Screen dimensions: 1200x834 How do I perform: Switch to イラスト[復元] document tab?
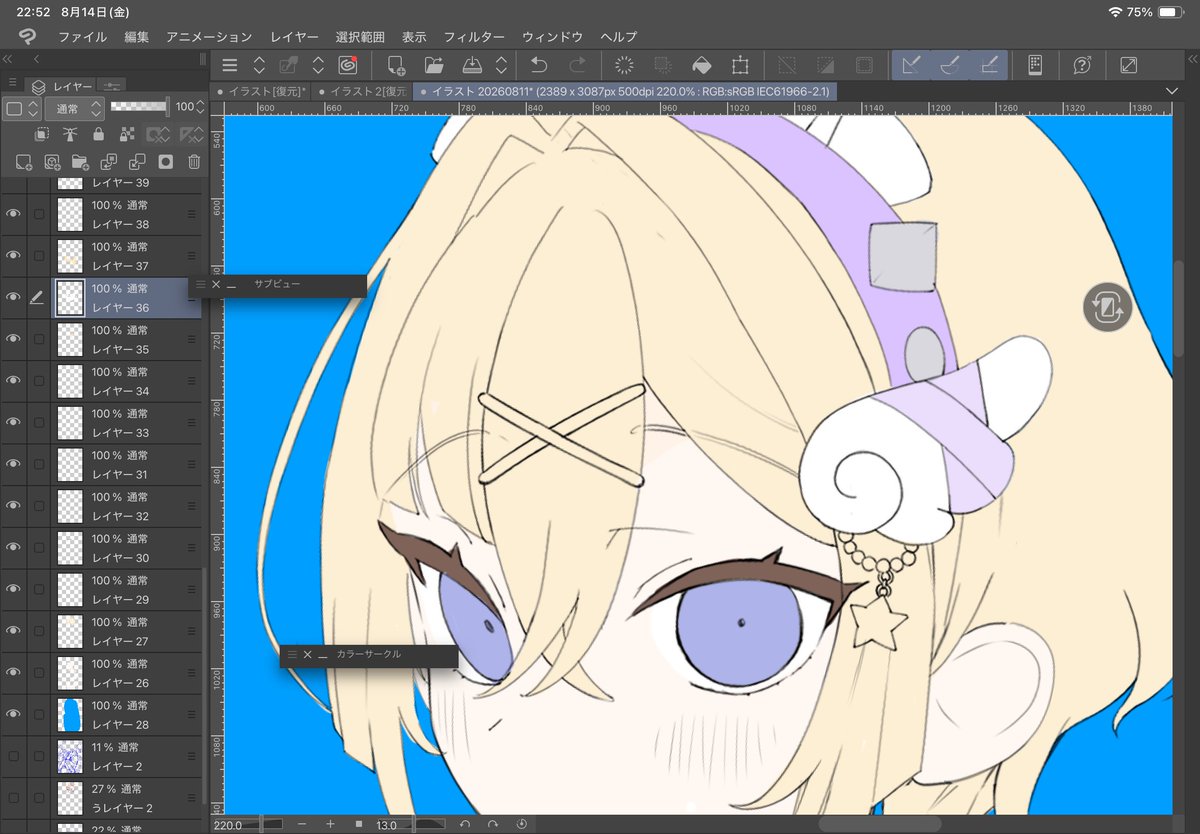click(x=262, y=91)
